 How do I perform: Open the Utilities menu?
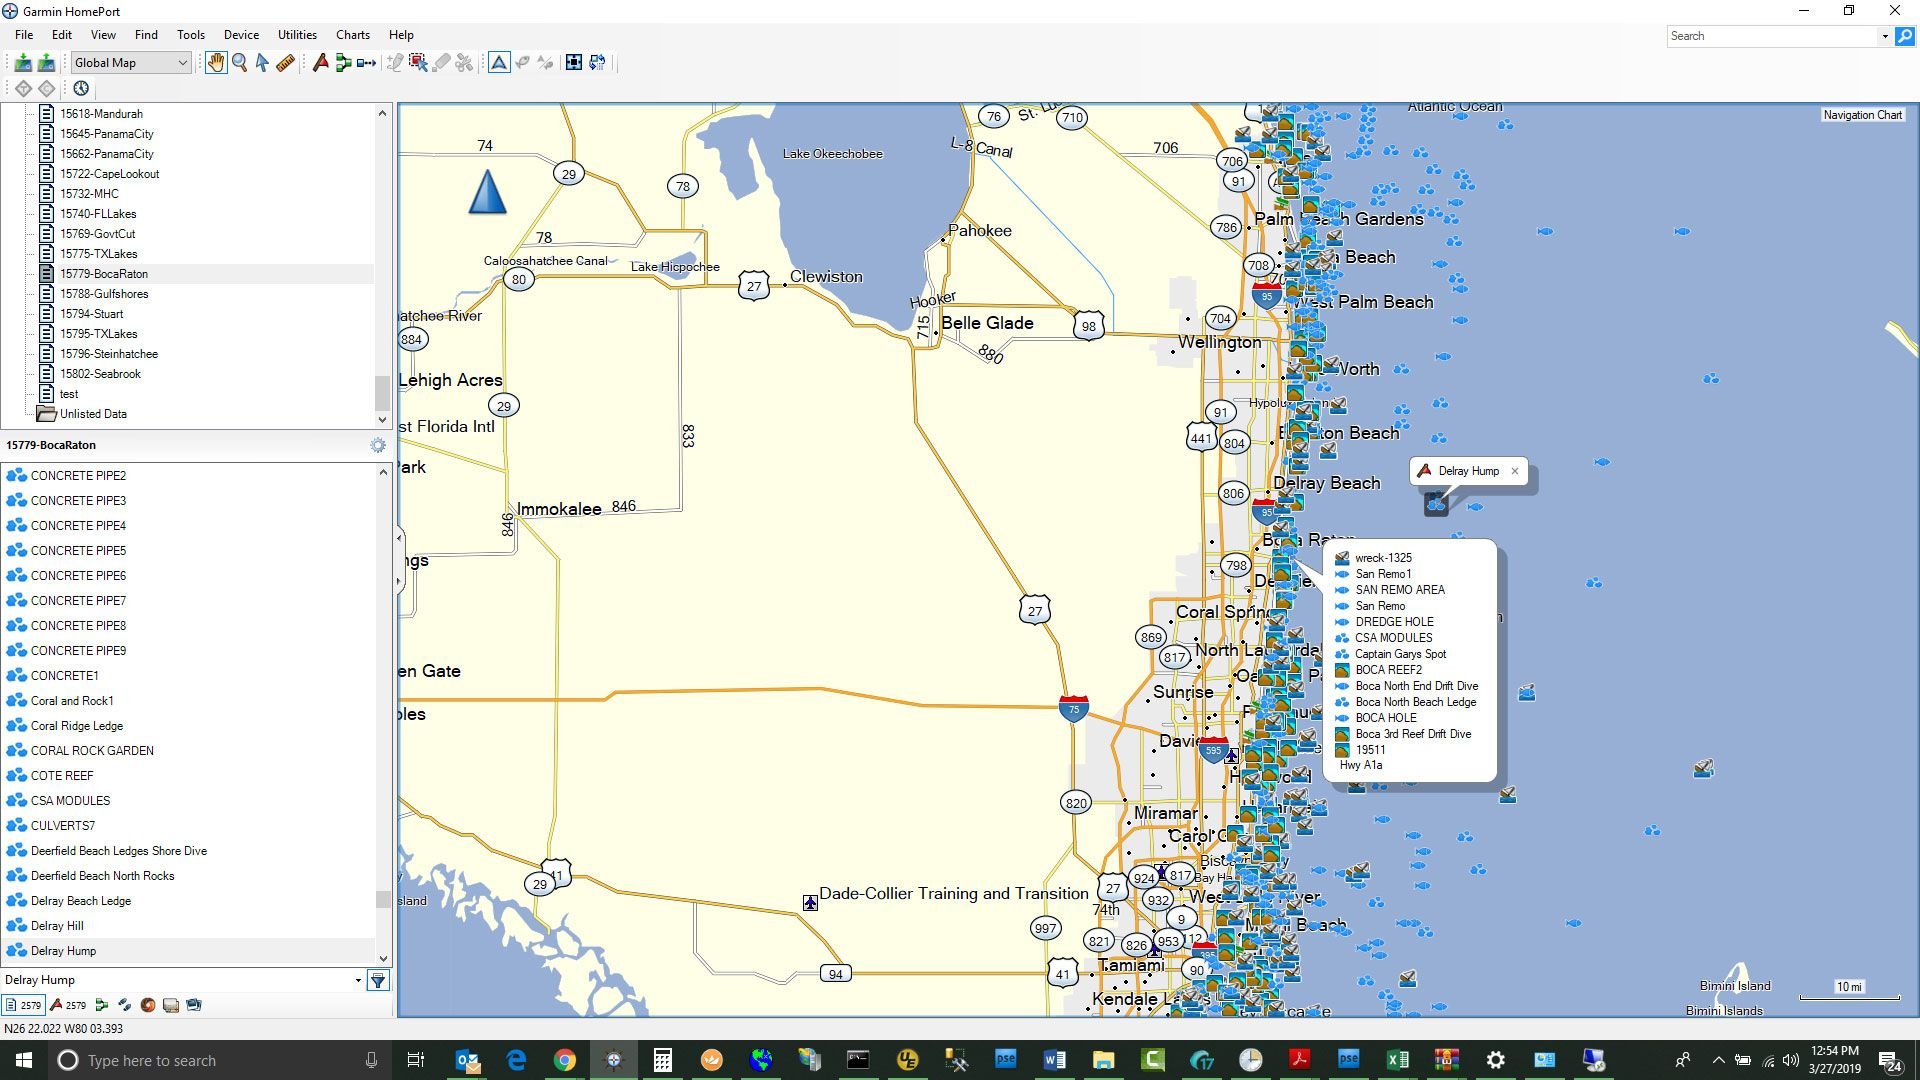point(297,35)
